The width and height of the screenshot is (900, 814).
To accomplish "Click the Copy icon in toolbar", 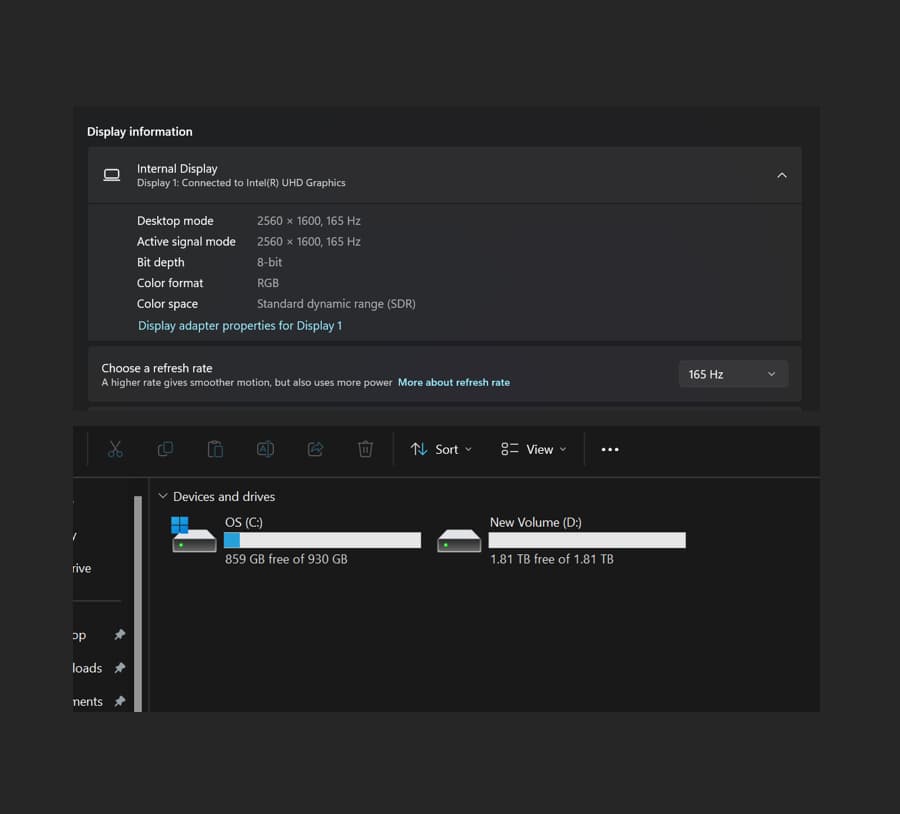I will pos(165,449).
